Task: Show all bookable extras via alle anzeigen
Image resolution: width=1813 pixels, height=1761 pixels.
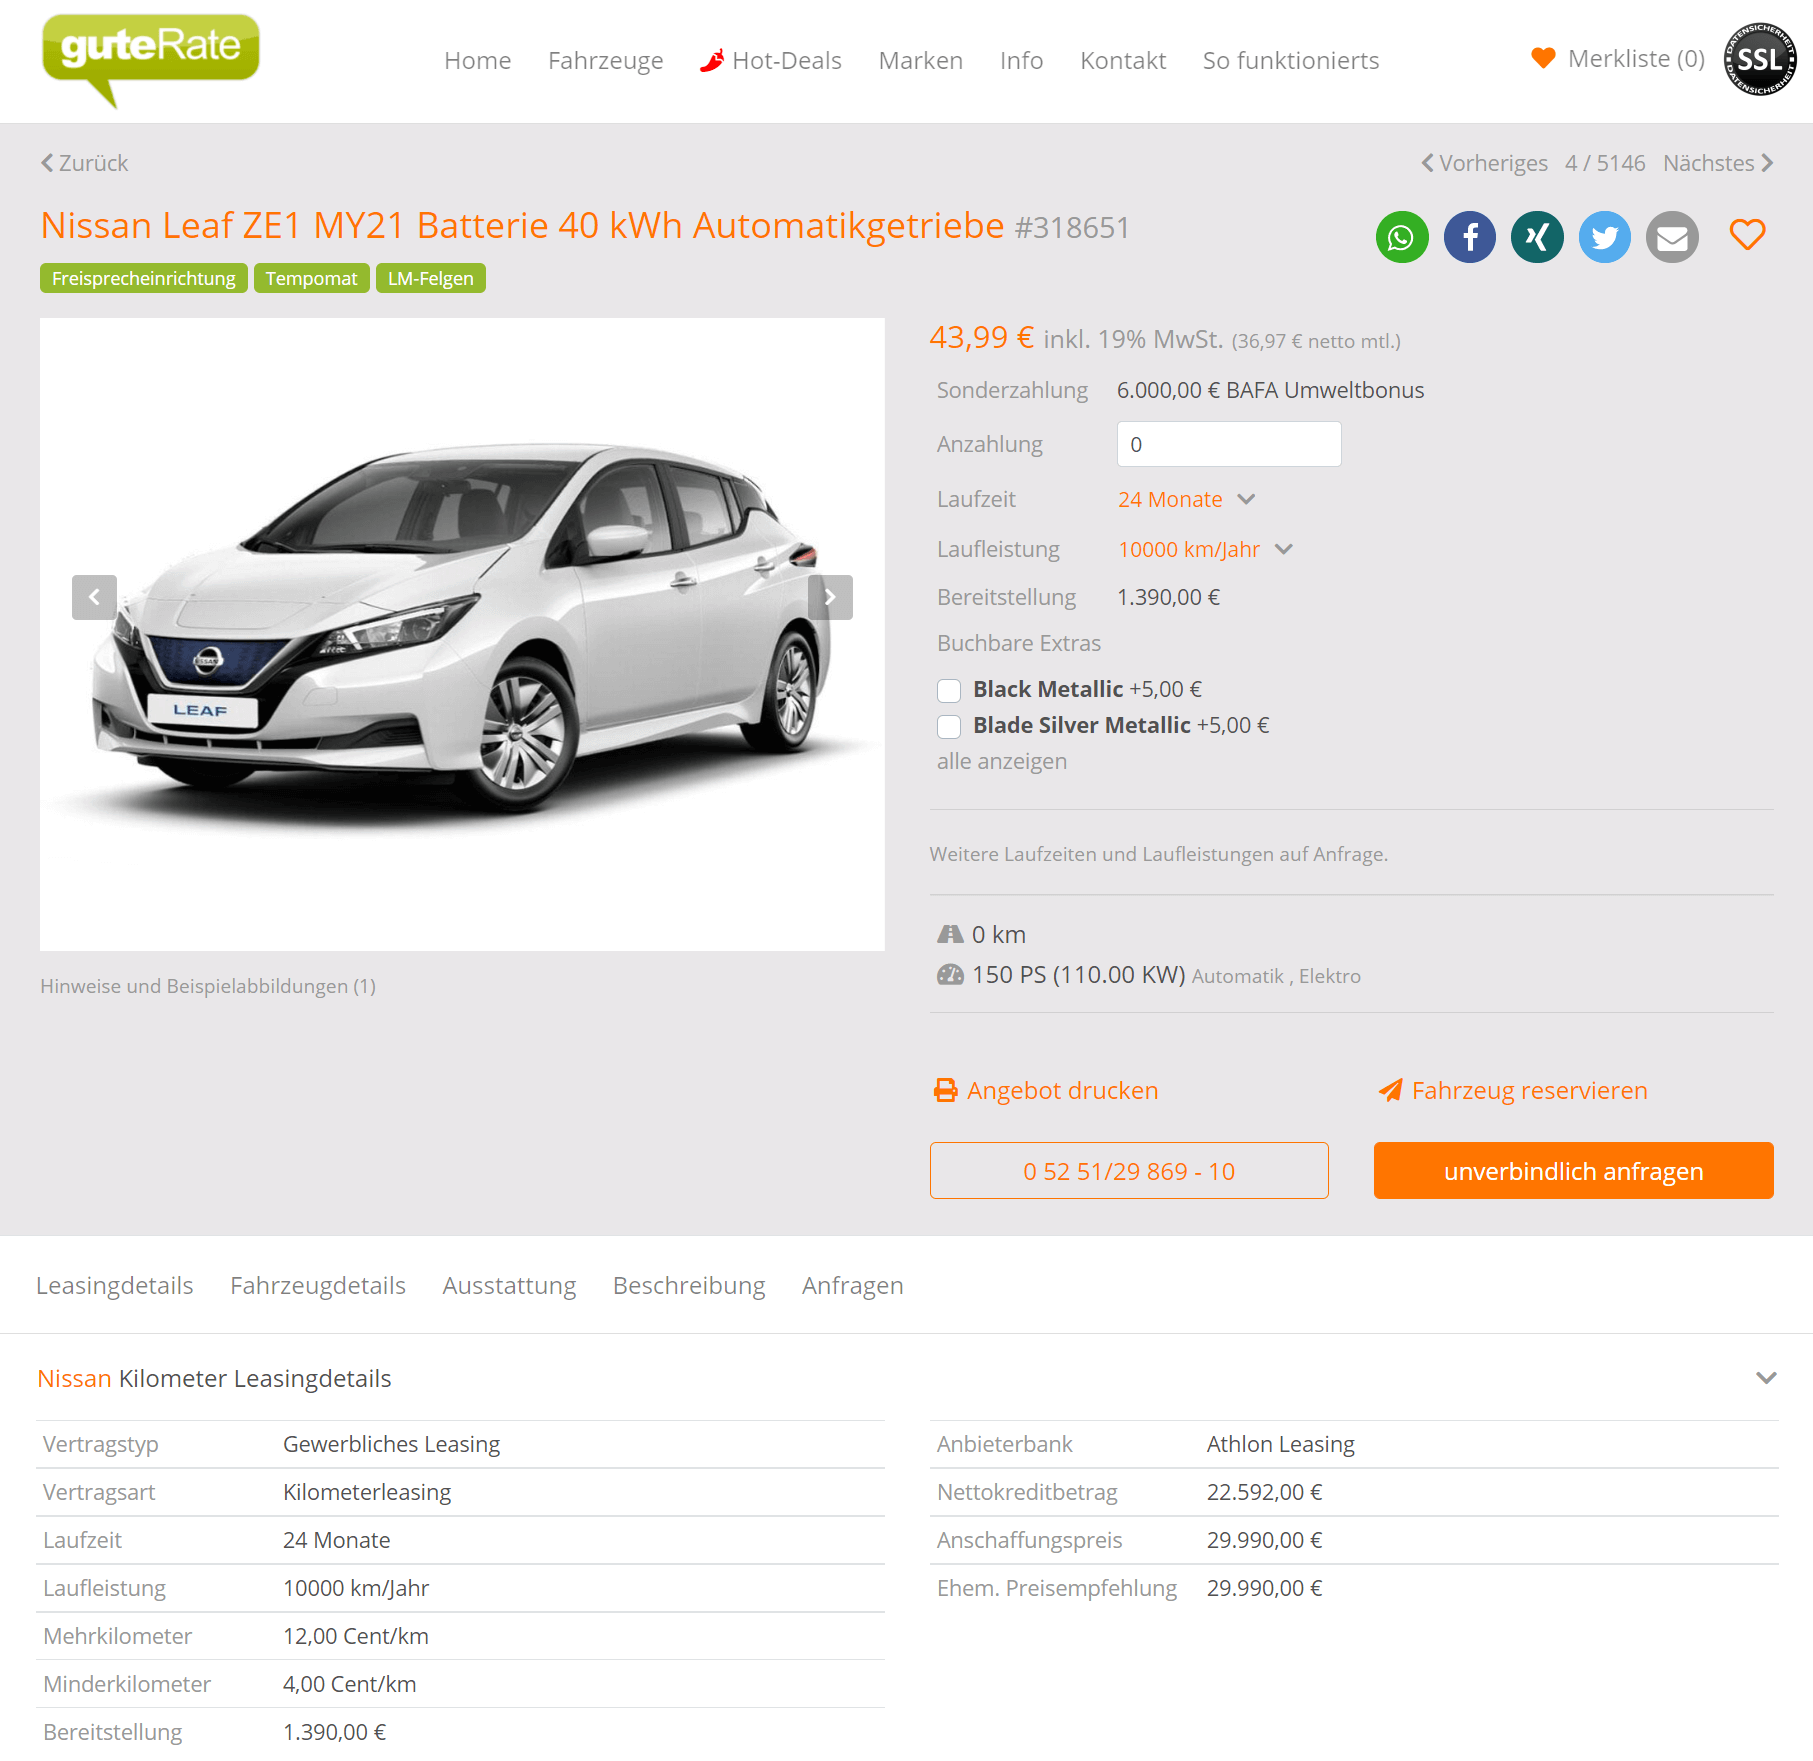Action: pos(1002,761)
